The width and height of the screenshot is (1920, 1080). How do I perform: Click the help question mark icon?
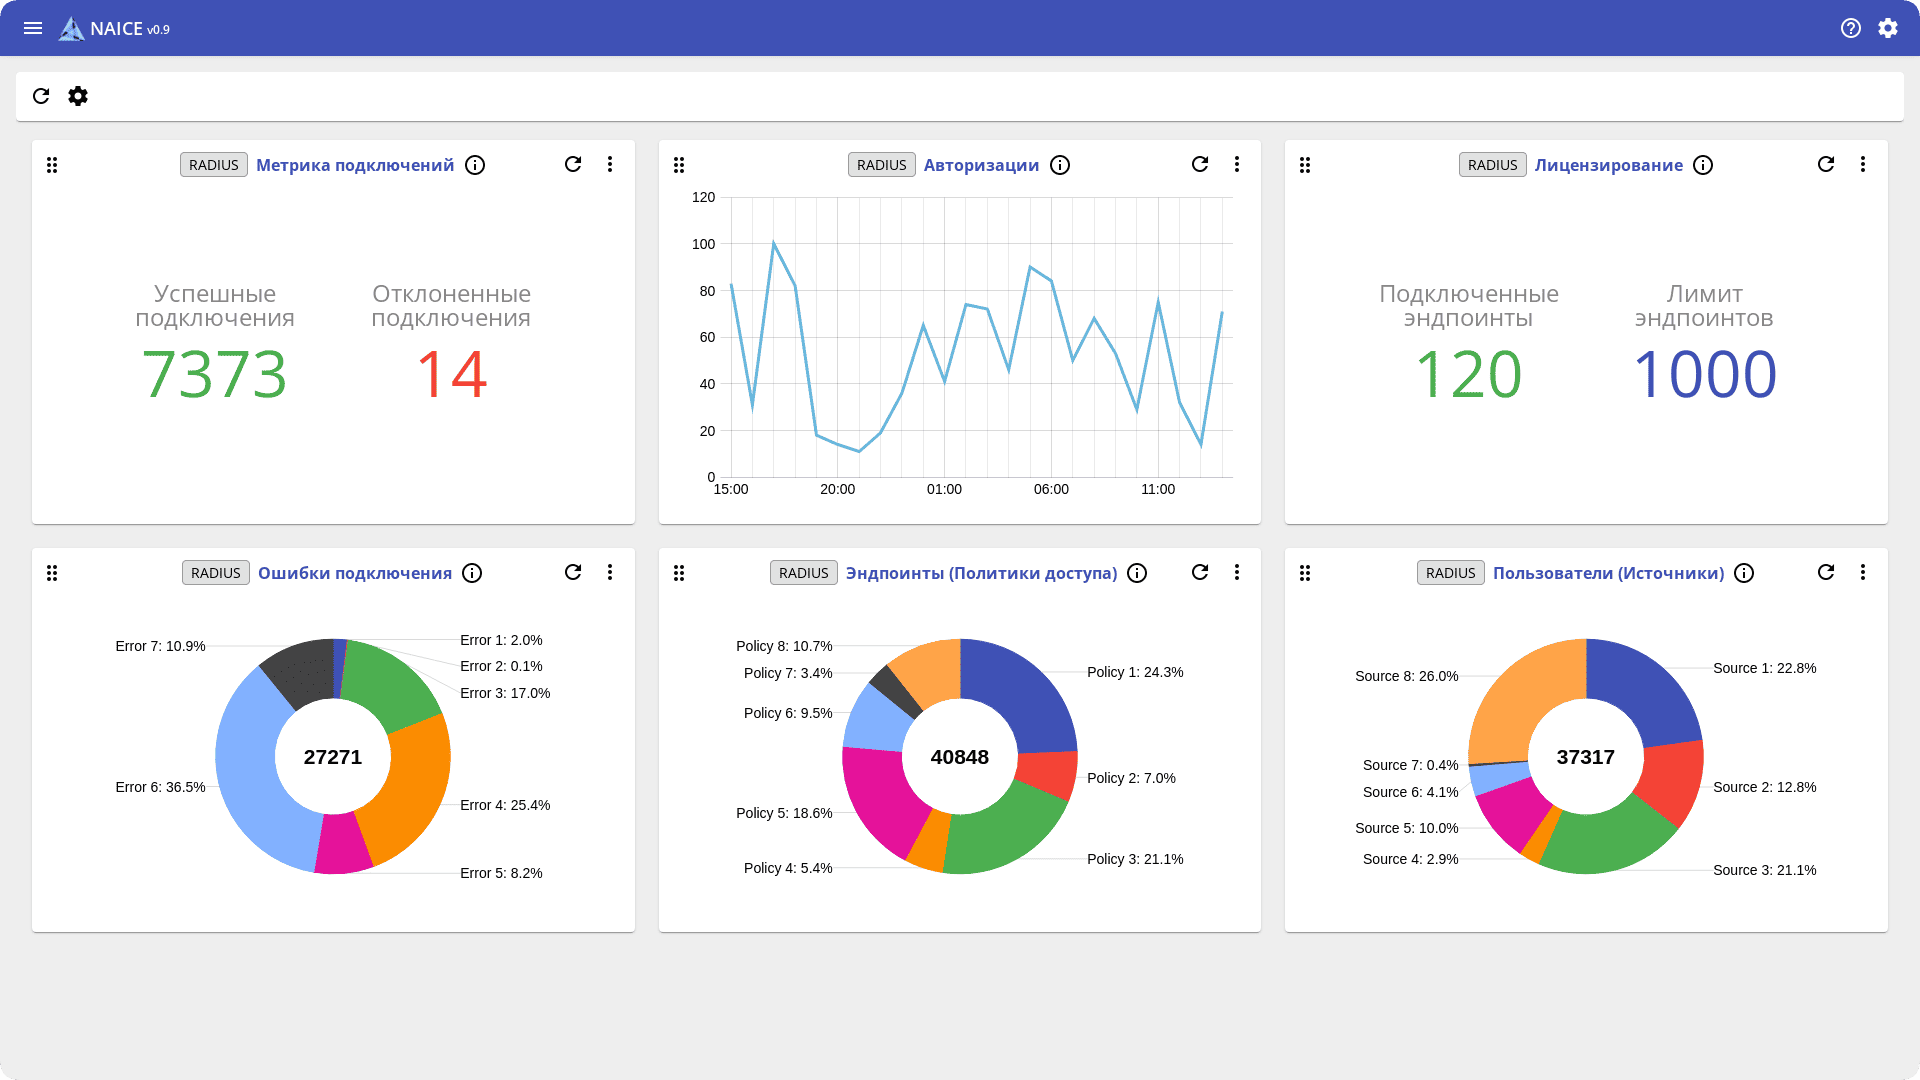[x=1851, y=28]
